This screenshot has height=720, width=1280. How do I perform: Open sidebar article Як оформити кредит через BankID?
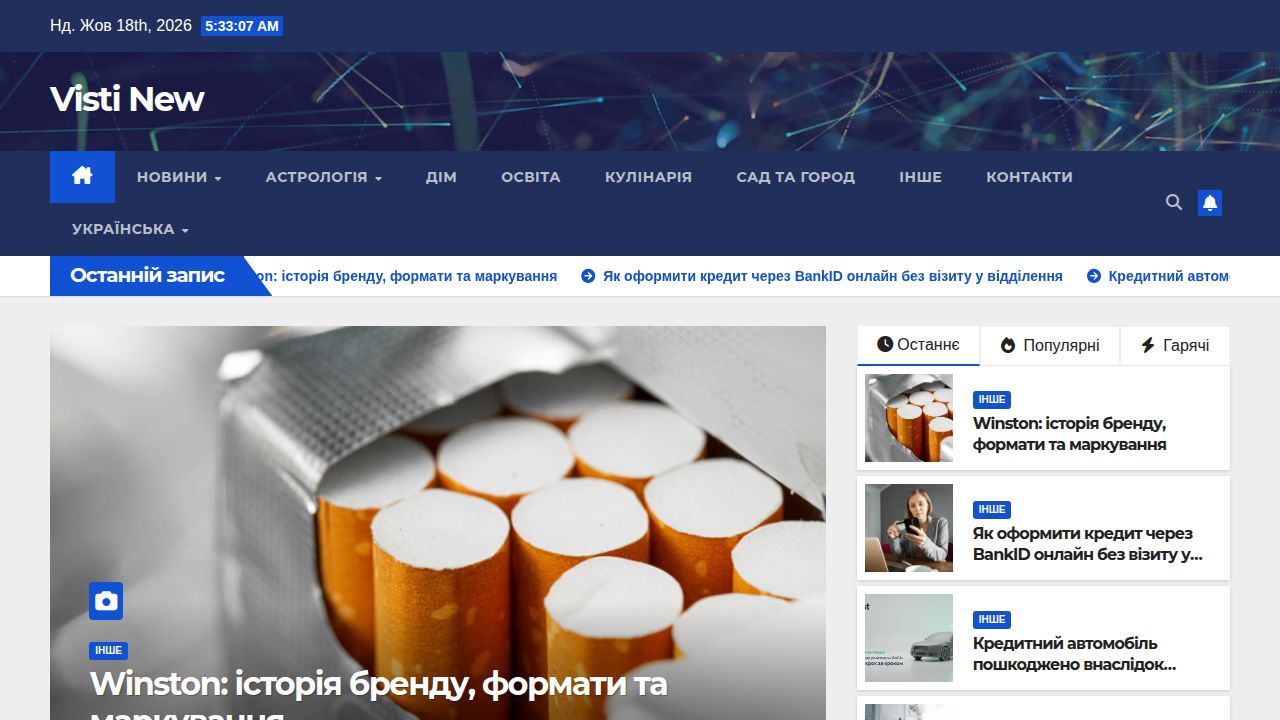[1087, 544]
